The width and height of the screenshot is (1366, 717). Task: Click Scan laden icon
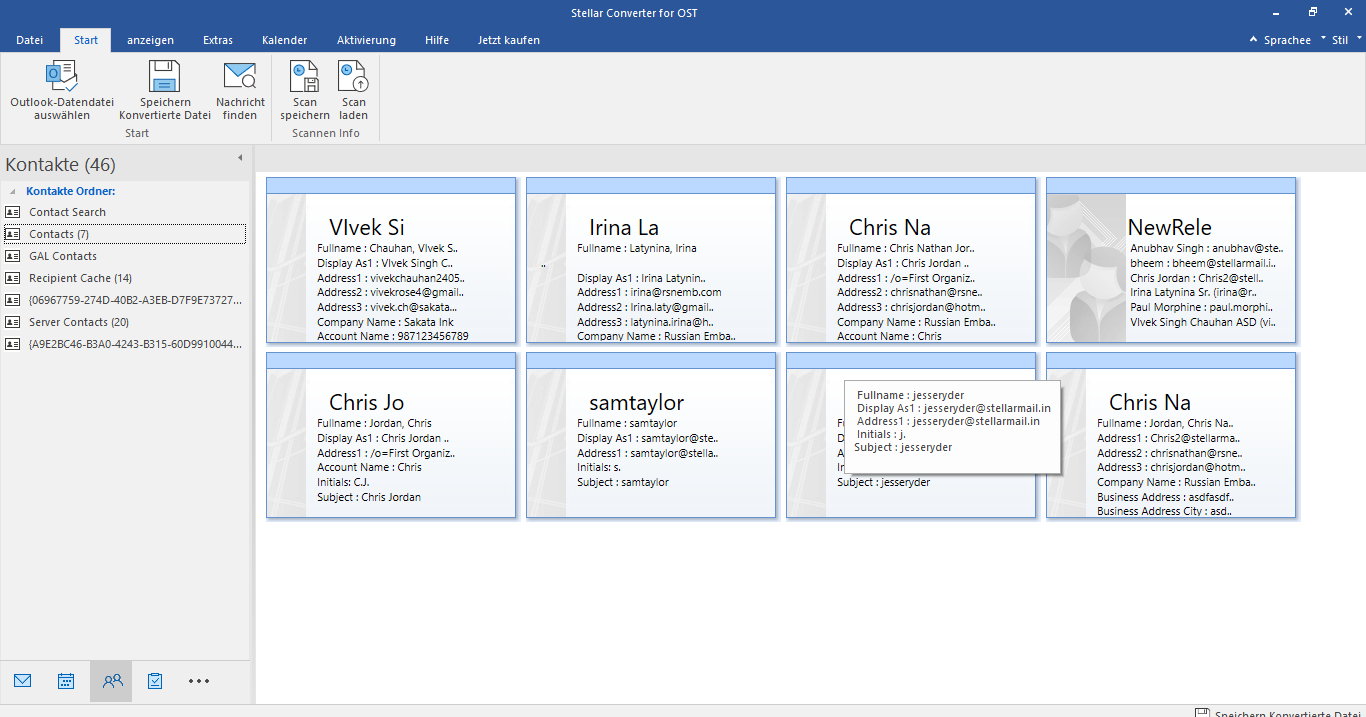pyautogui.click(x=353, y=77)
